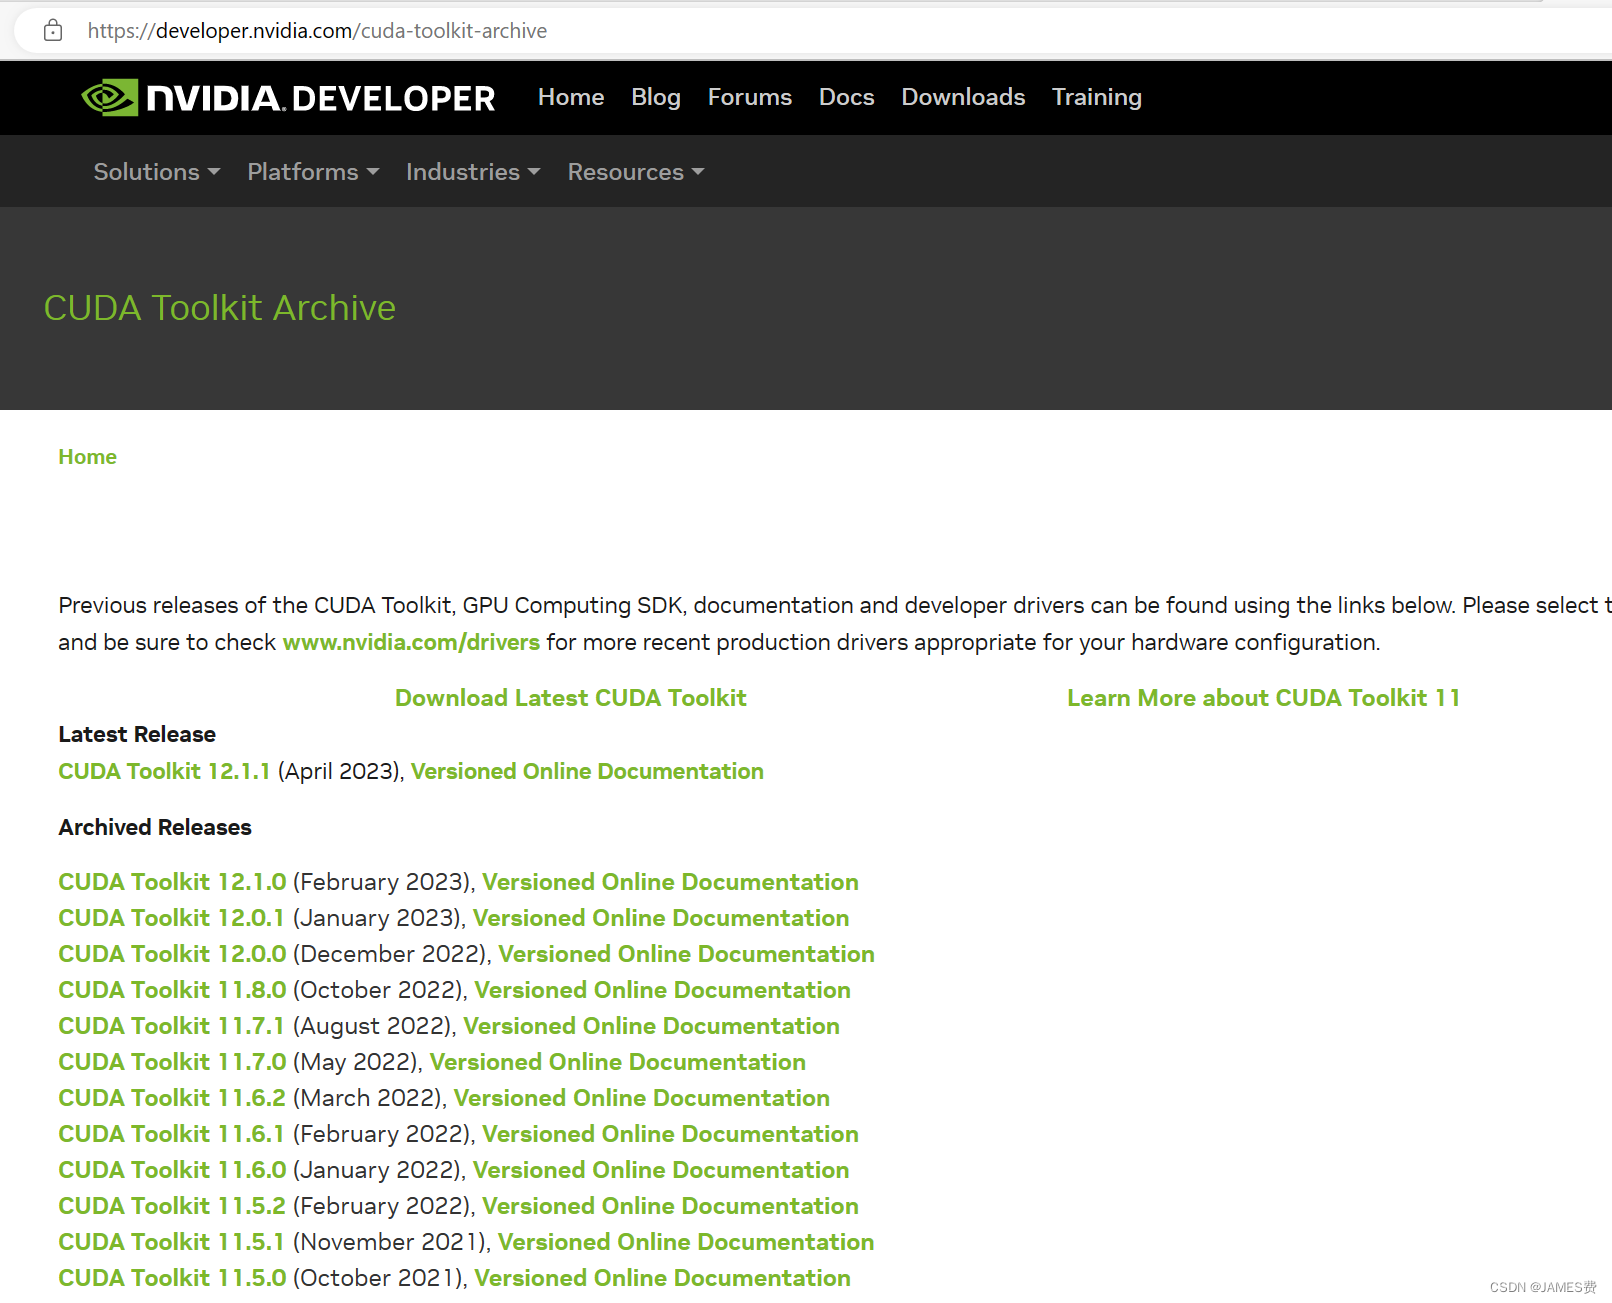Select the Latest Release heading text

[x=137, y=734]
